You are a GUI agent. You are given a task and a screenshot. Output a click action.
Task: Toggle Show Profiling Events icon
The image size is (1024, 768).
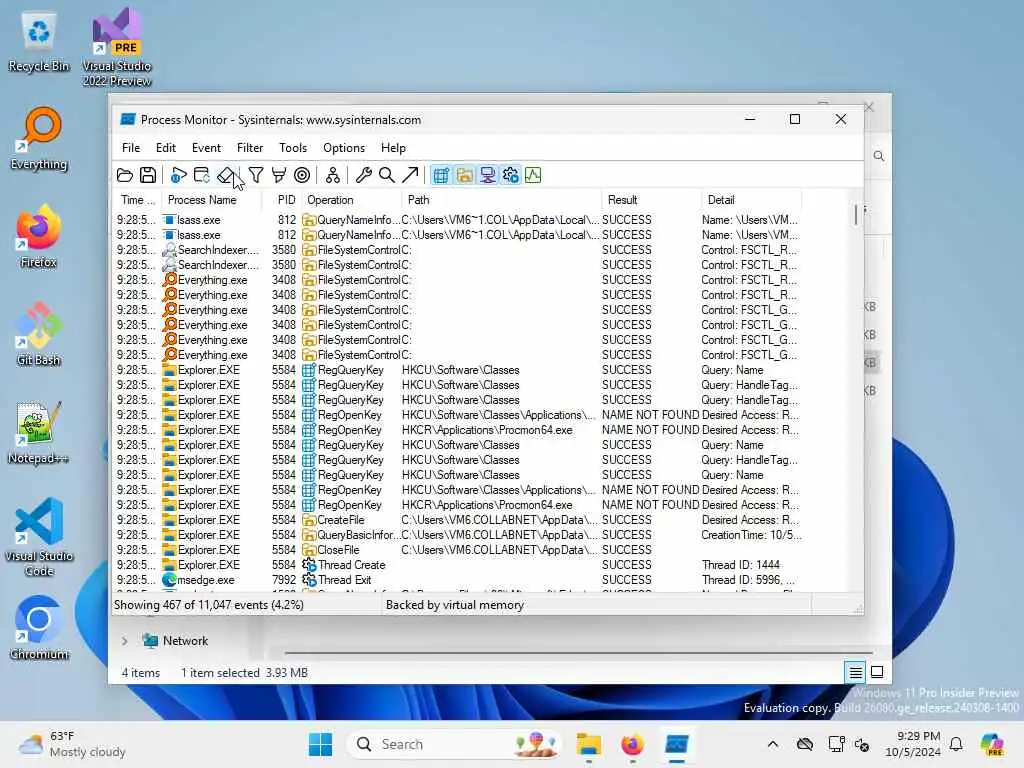pos(533,175)
